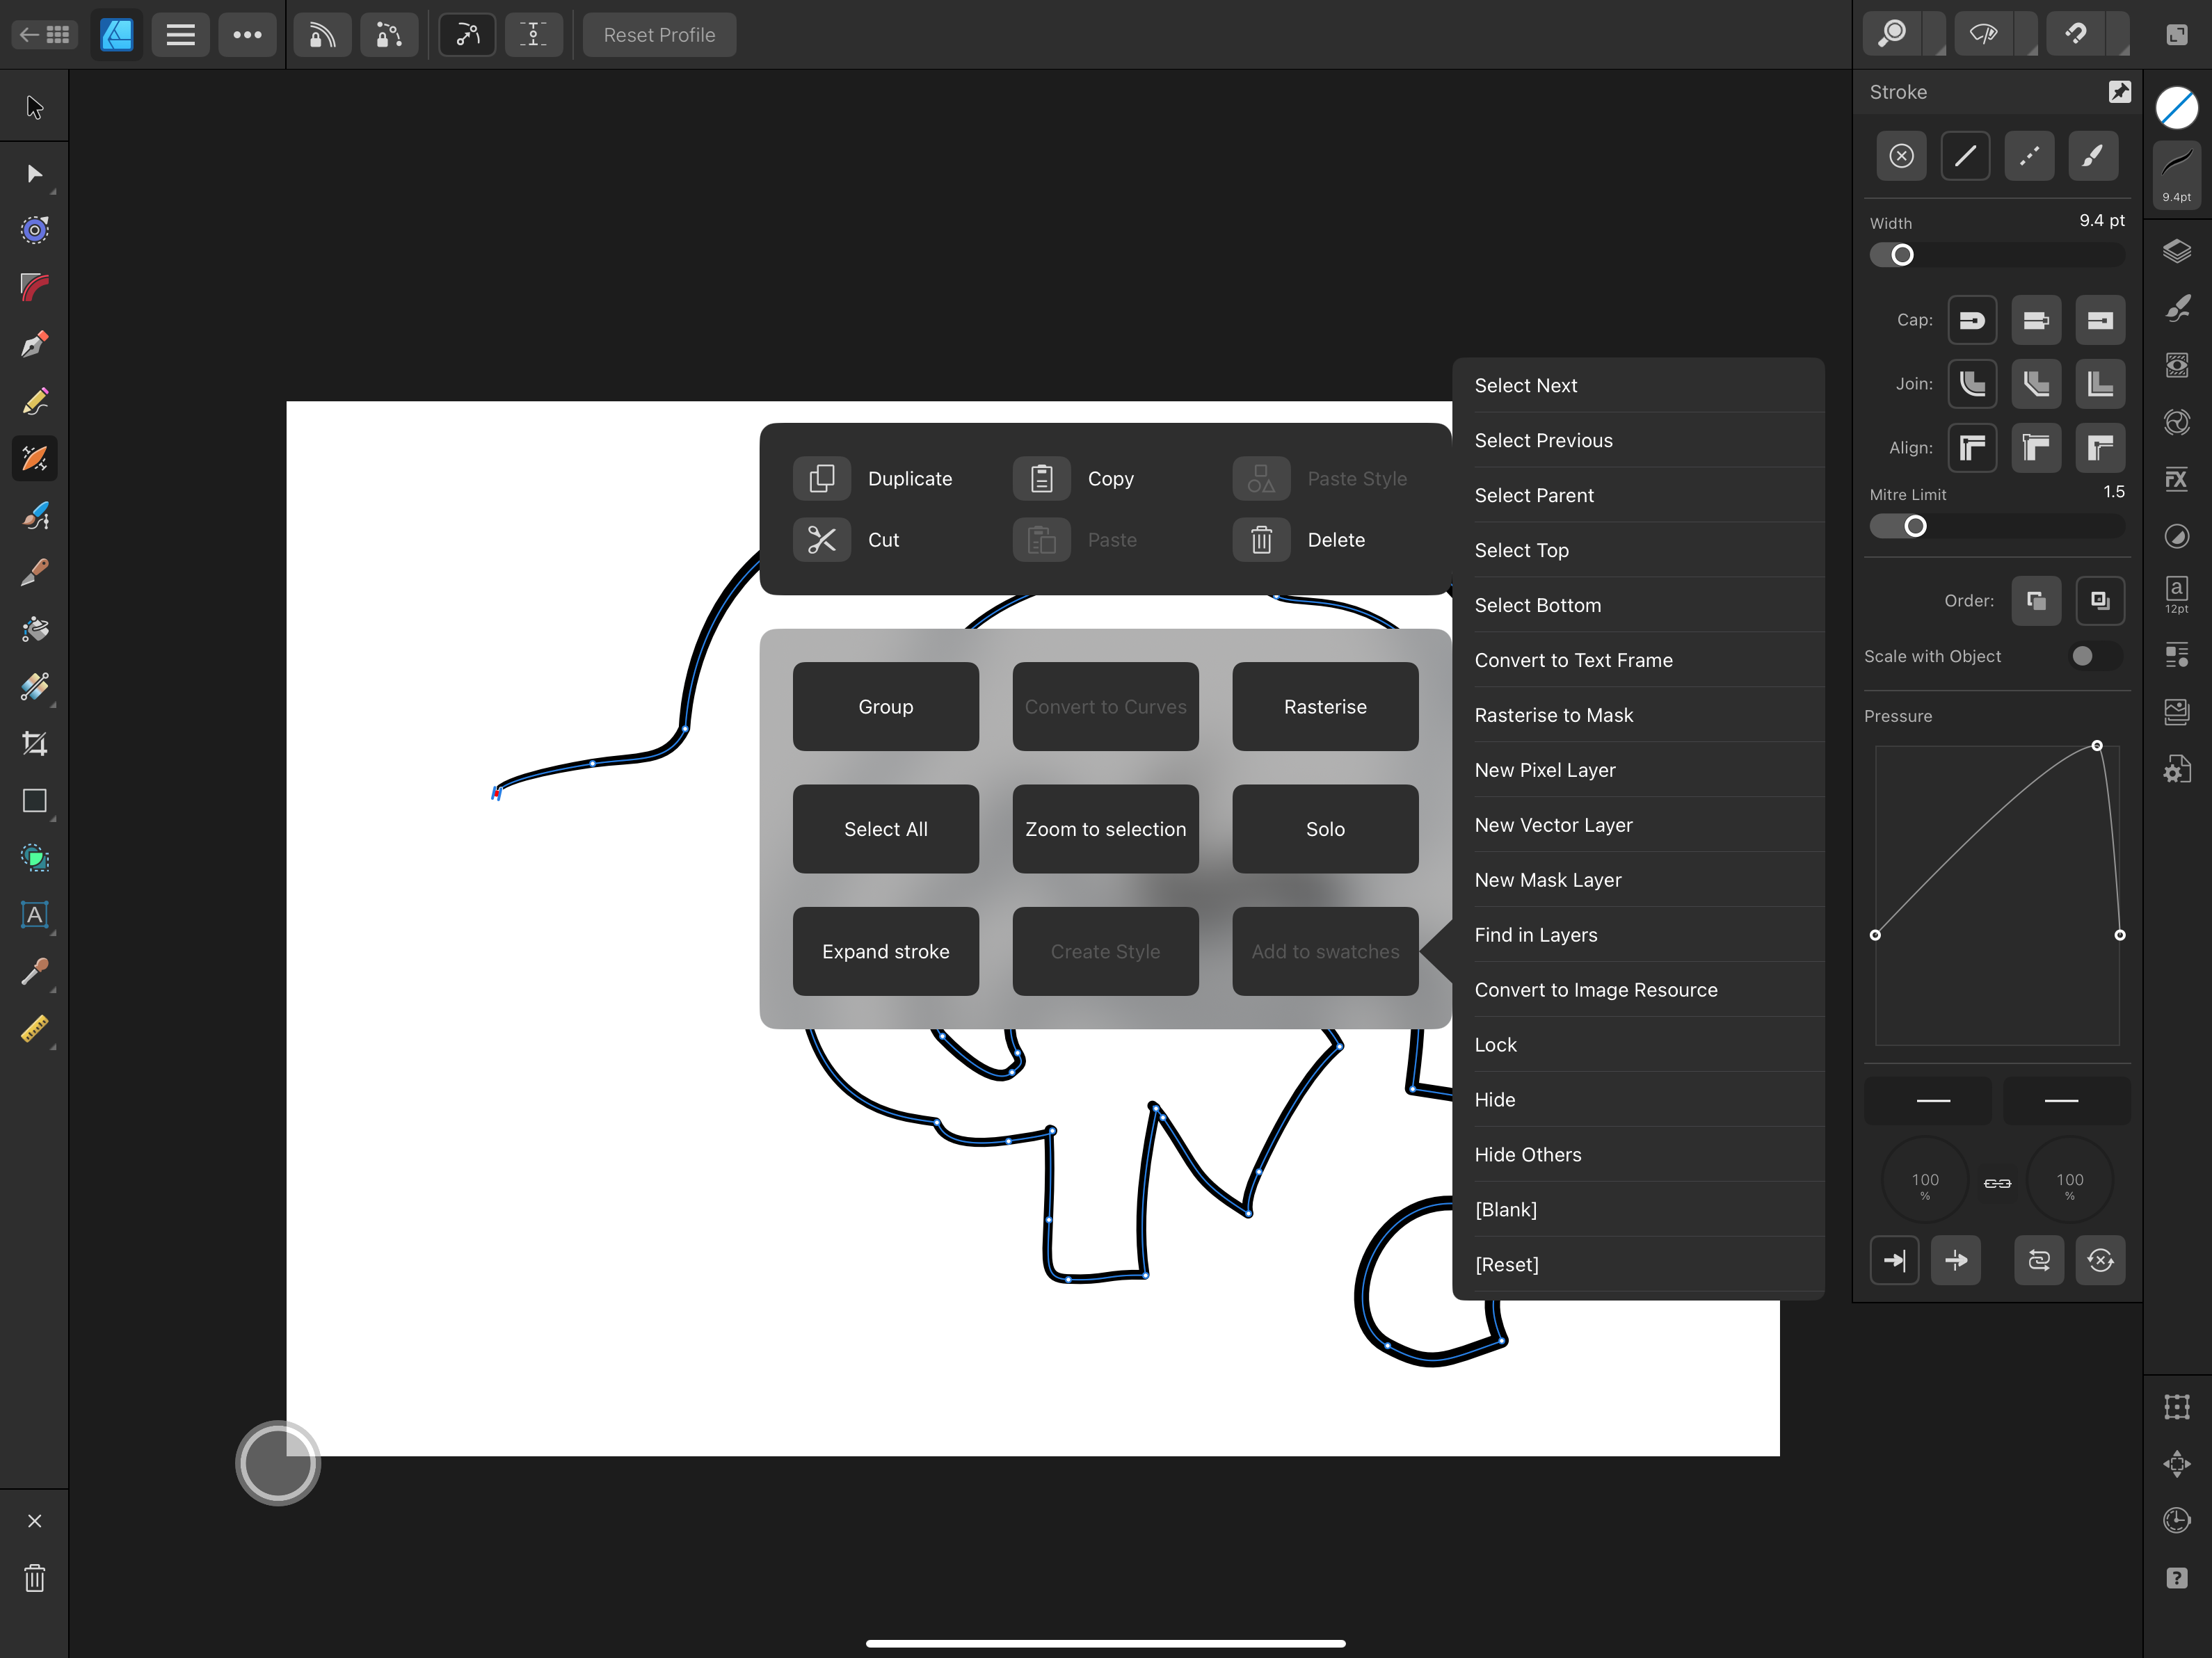
Task: Select the Pen tool
Action: (x=34, y=345)
